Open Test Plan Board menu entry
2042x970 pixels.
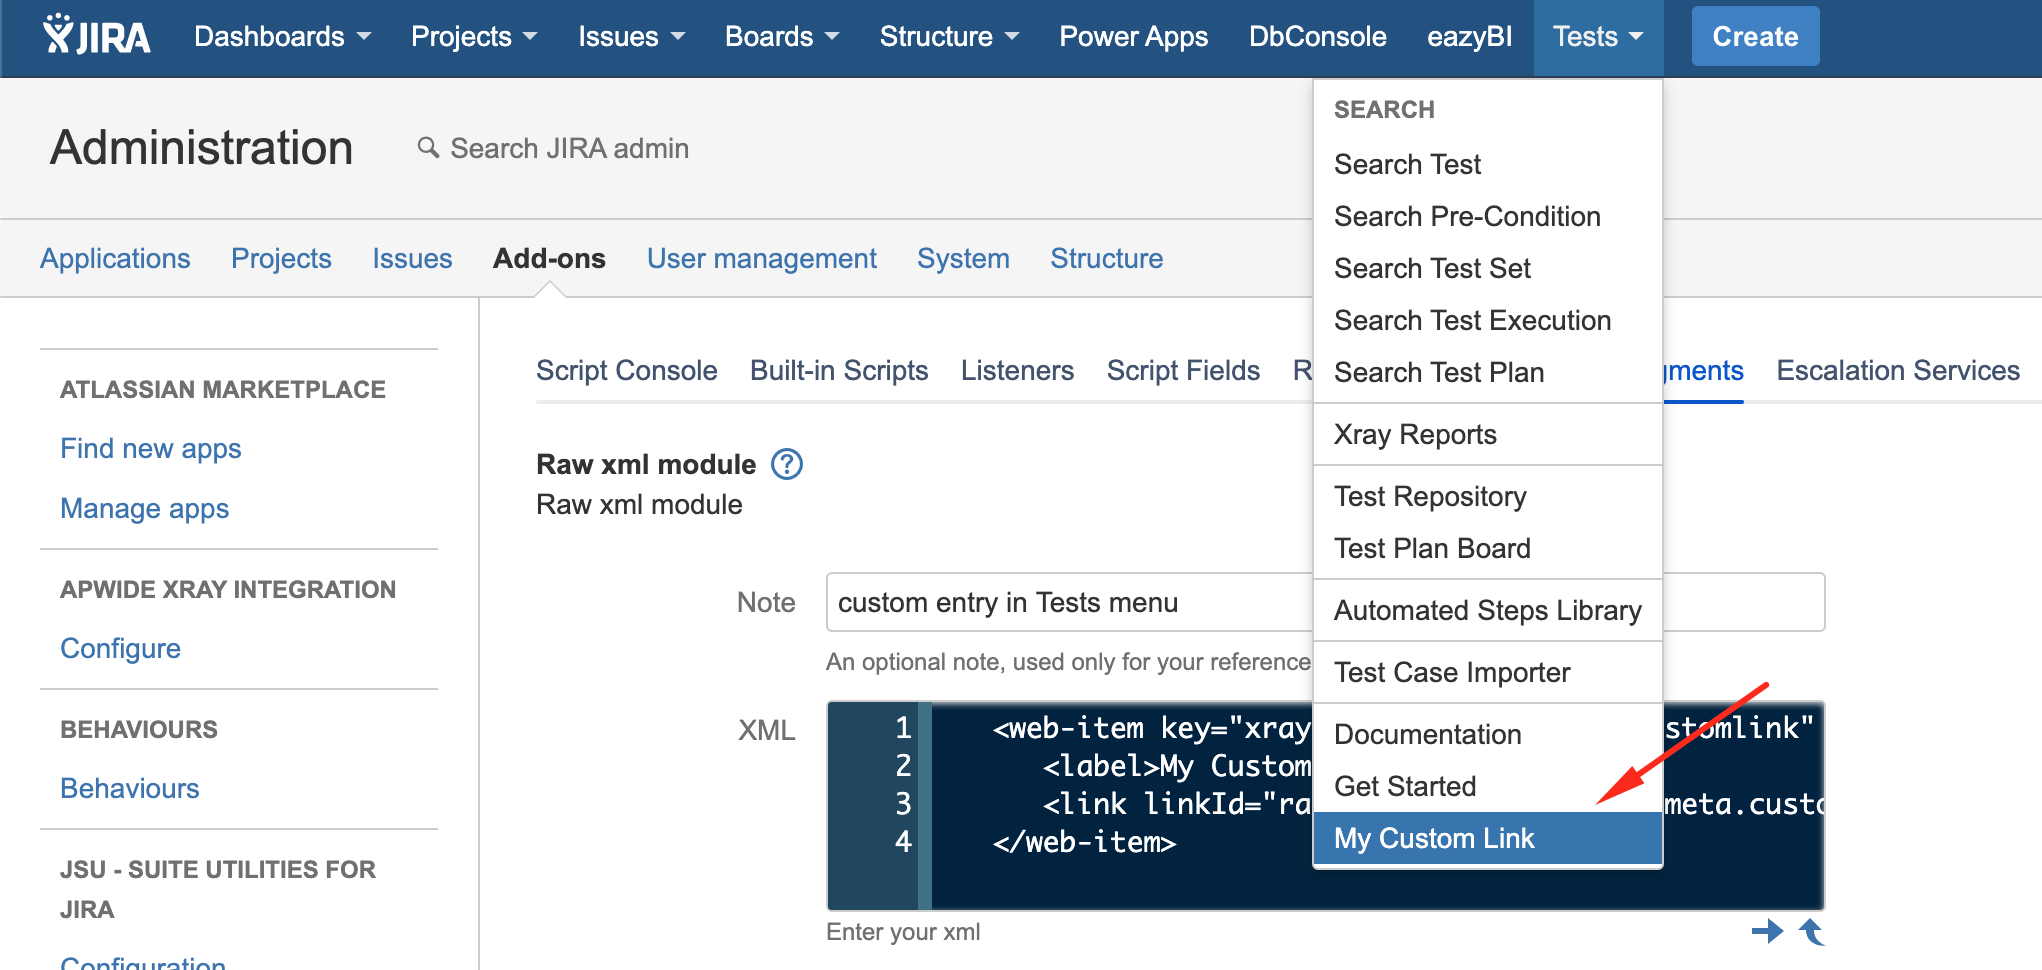point(1488,548)
